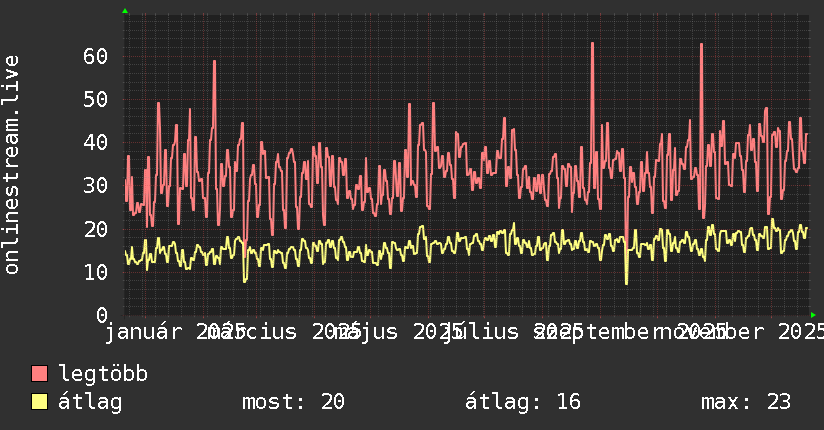The image size is (824, 430).
Task: Click the 40 y-axis label
Action: tap(96, 142)
